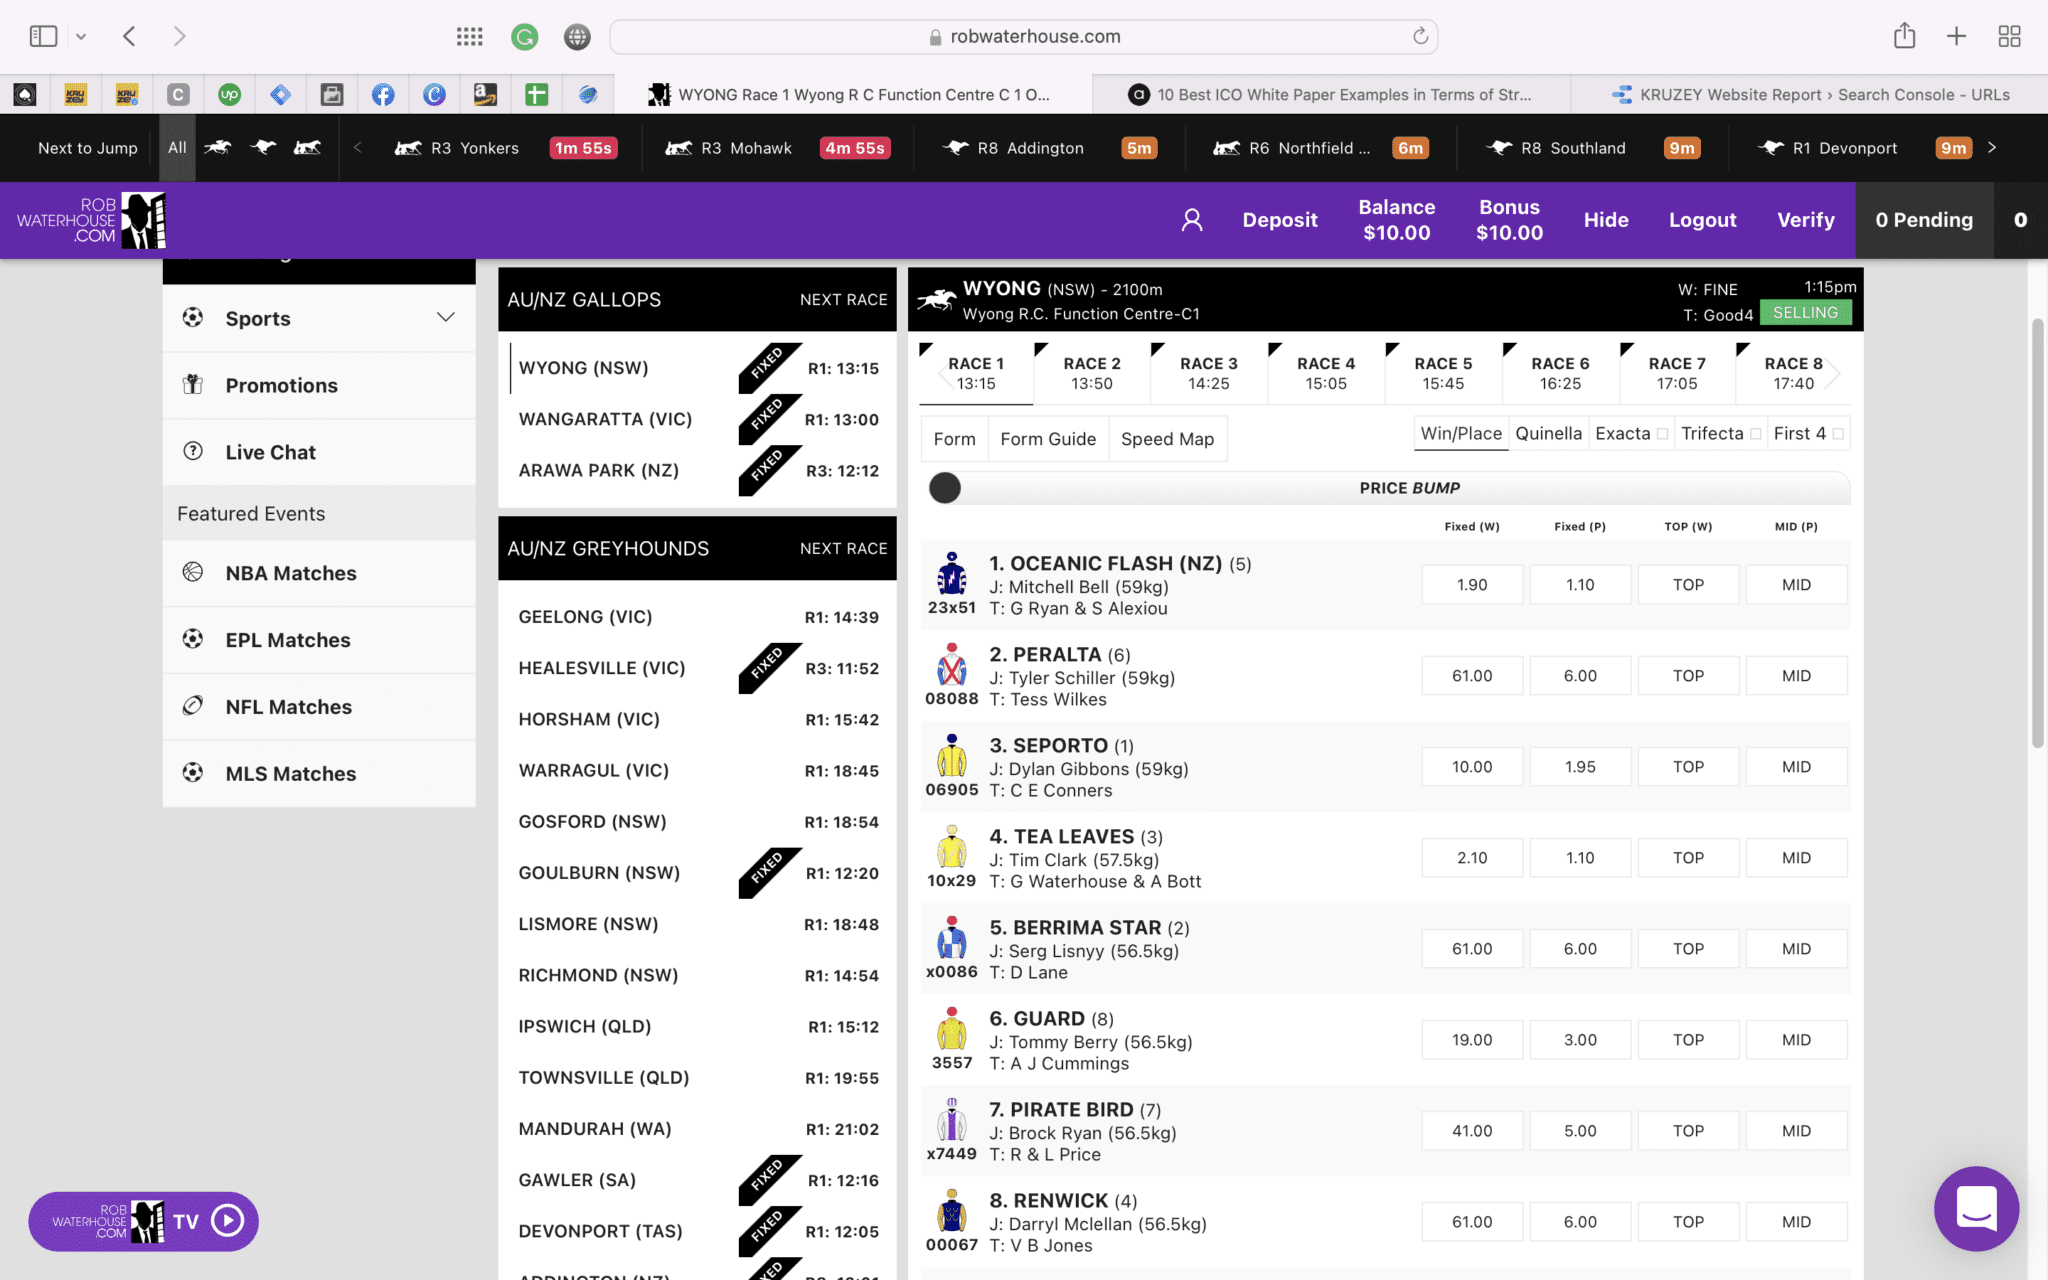
Task: Switch to Race 5 15:45 tab
Action: click(1443, 373)
